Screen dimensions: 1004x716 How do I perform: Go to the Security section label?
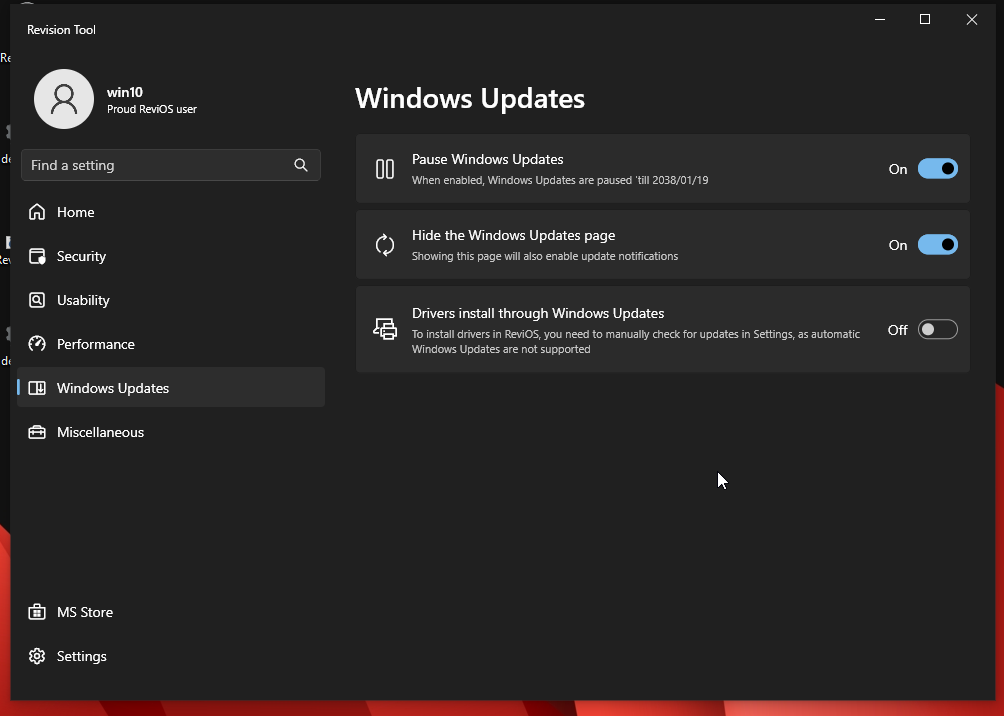[81, 256]
